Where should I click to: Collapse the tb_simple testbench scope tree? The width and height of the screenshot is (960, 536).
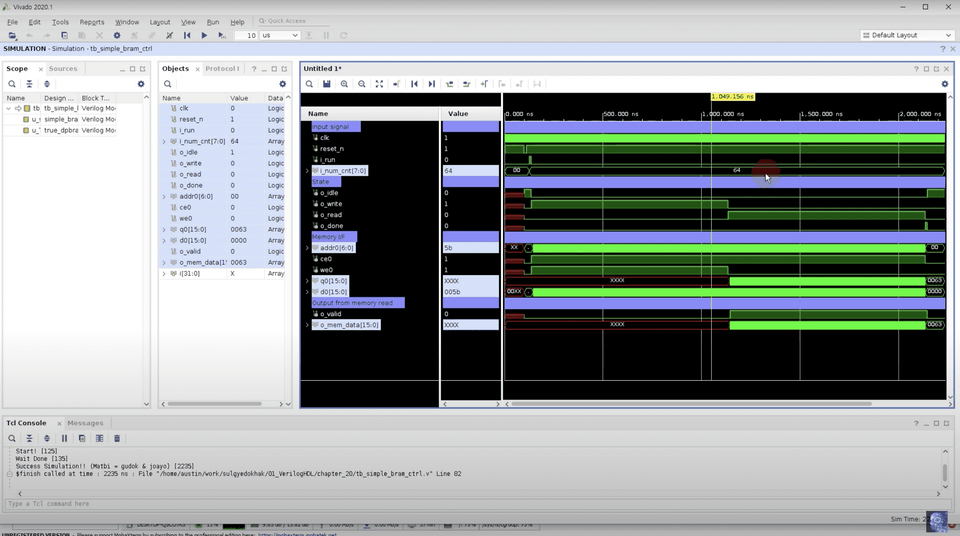click(9, 108)
